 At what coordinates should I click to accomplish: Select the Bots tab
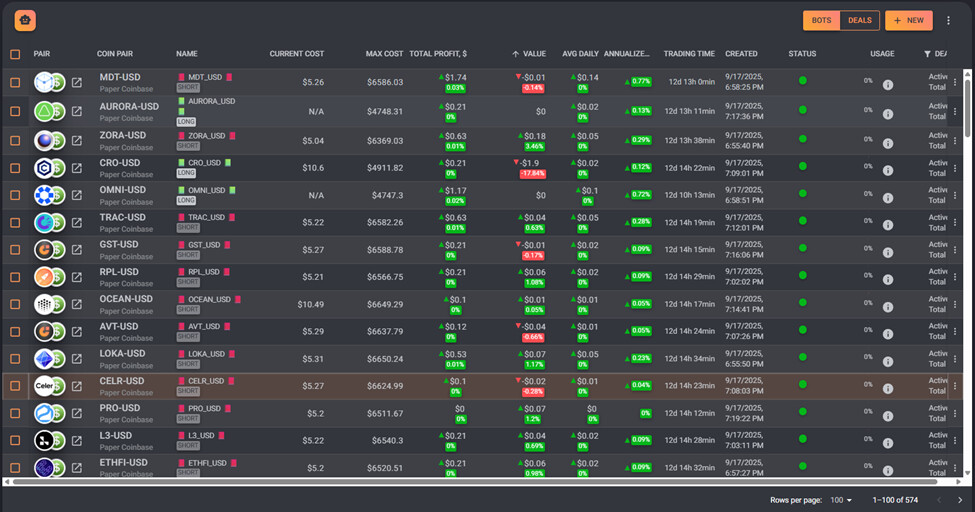[821, 20]
